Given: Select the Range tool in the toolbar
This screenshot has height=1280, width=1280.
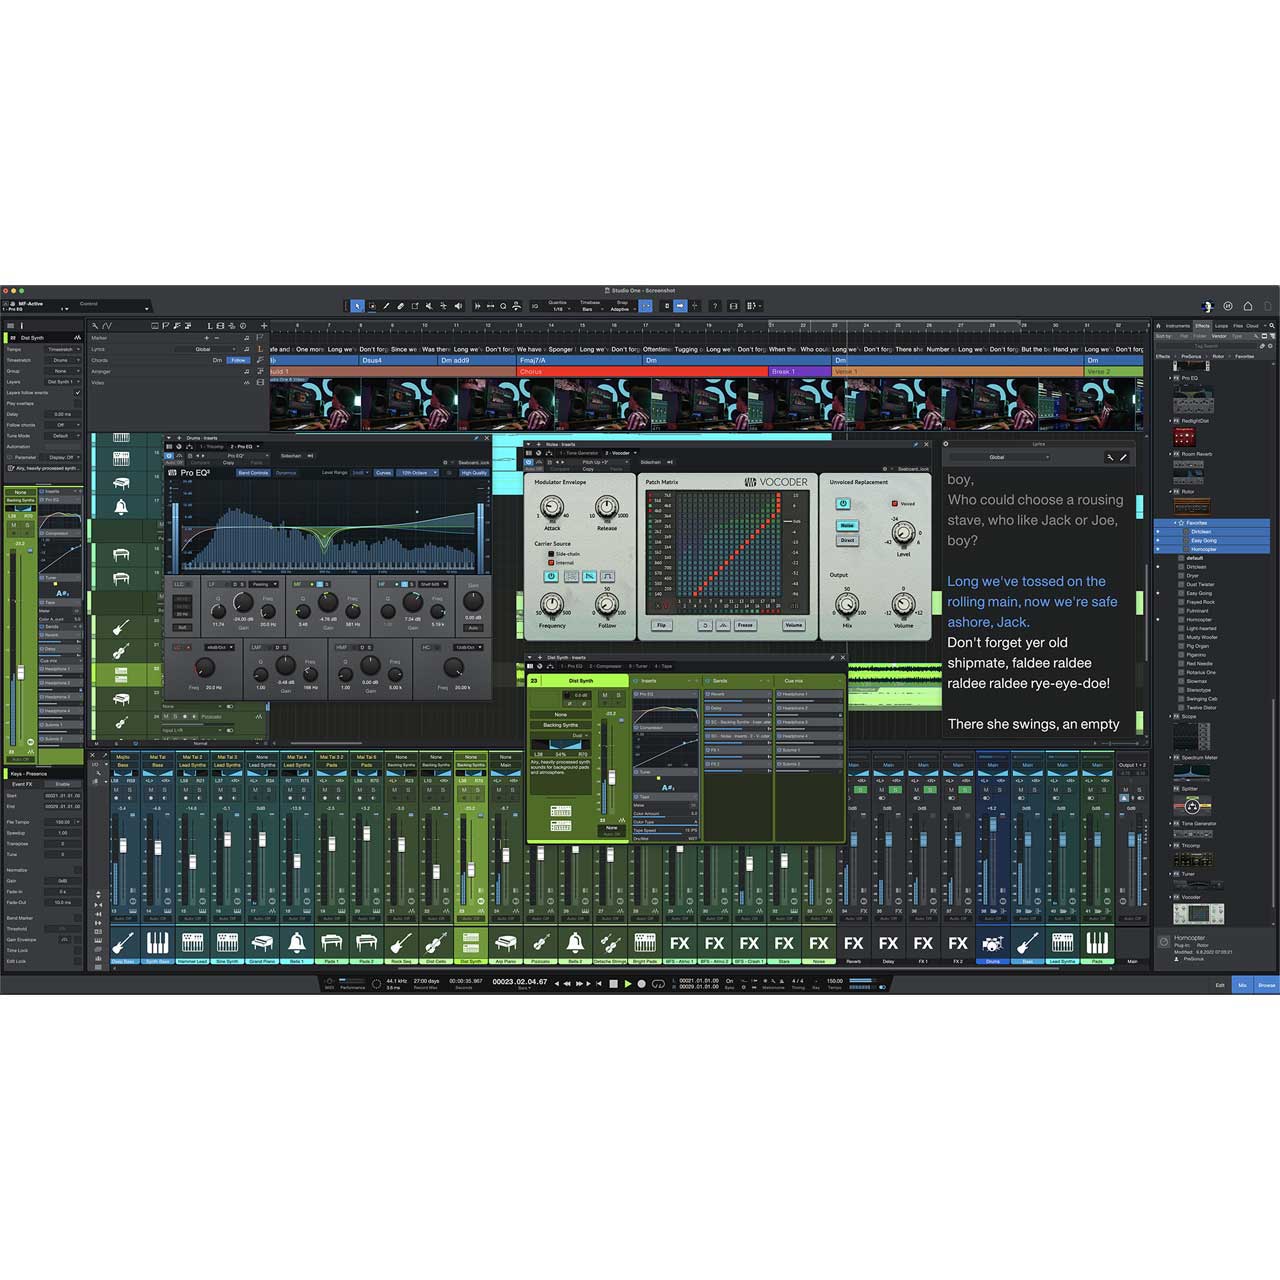Looking at the screenshot, I should coord(372,305).
